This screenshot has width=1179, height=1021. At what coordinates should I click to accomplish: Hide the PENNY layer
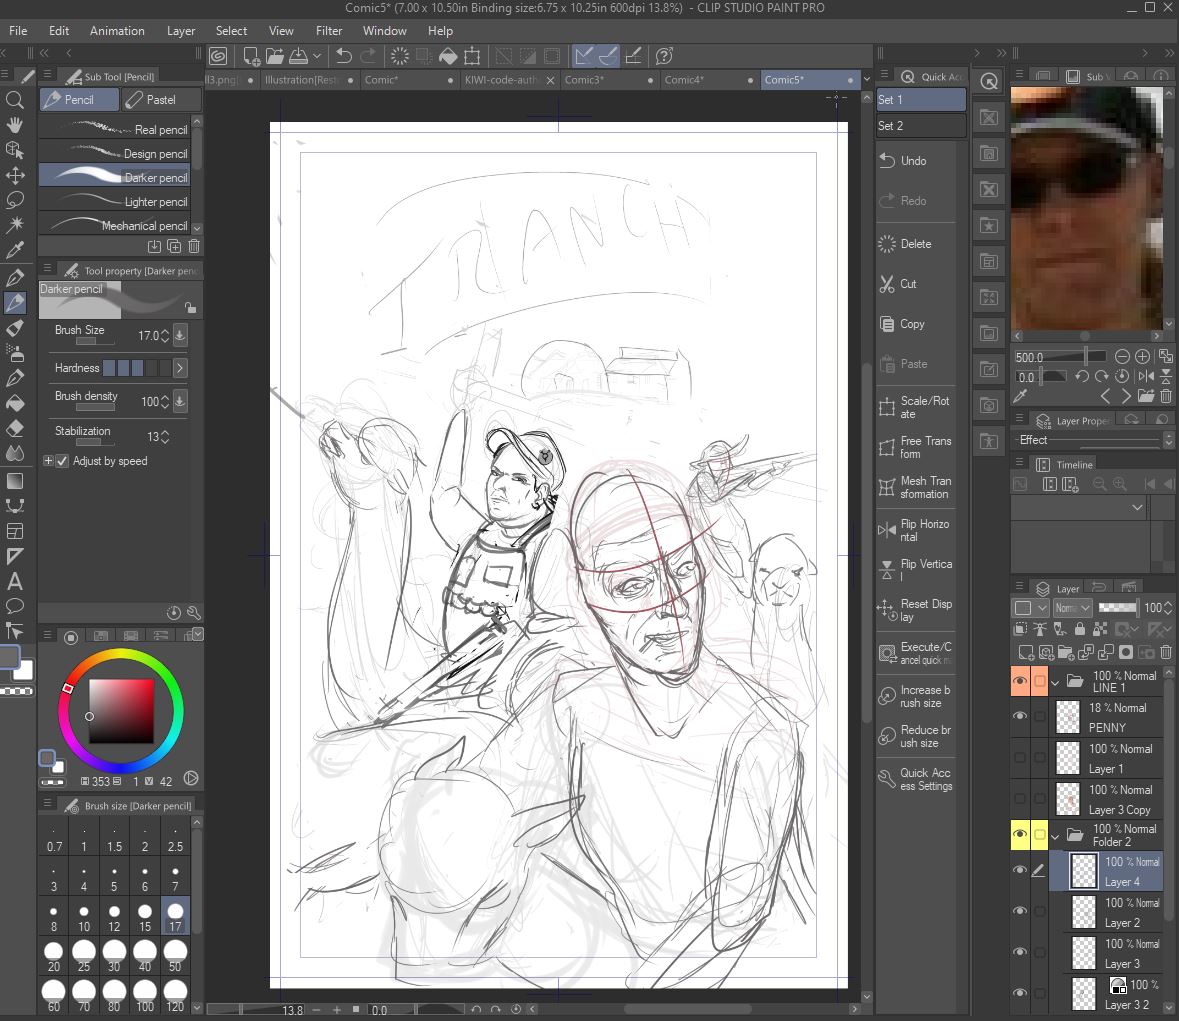pos(1020,716)
